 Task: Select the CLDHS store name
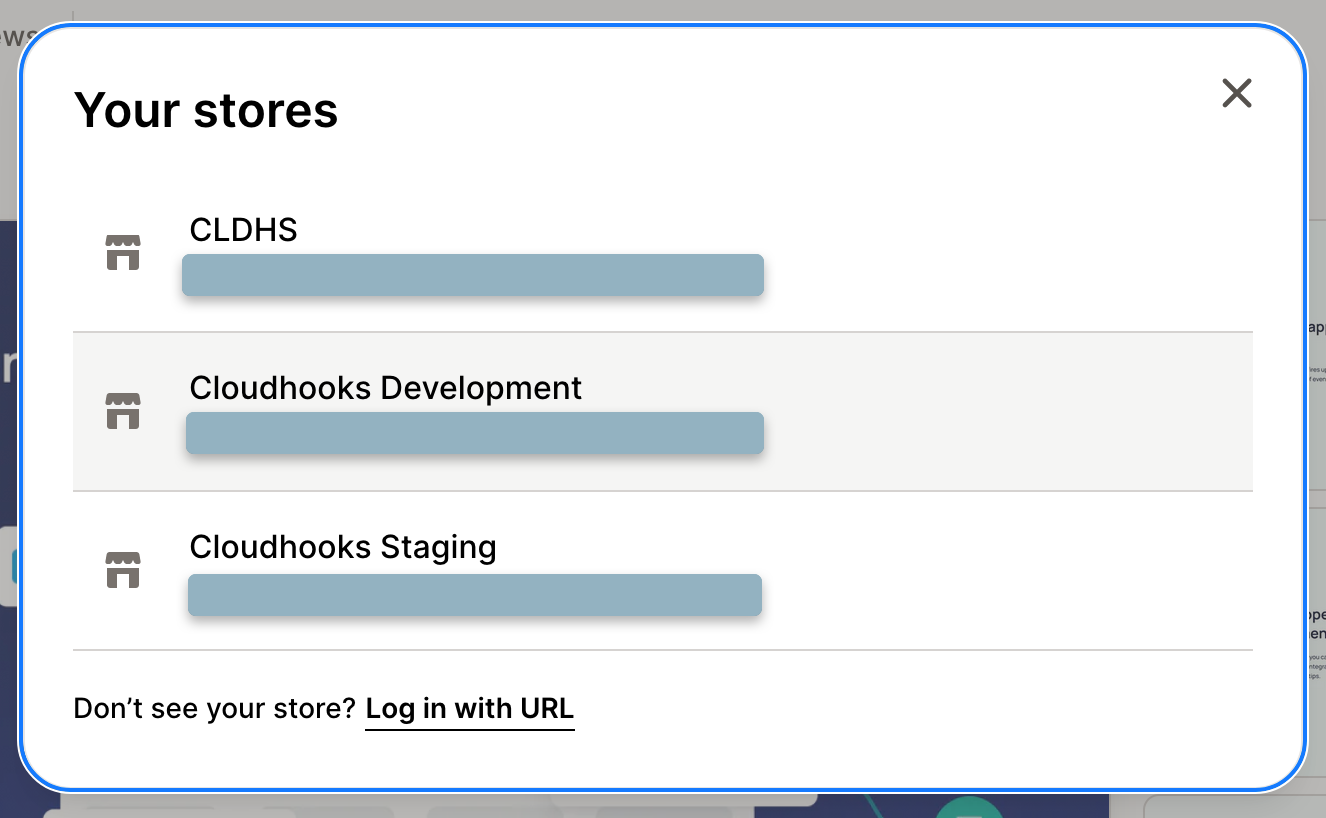click(243, 230)
